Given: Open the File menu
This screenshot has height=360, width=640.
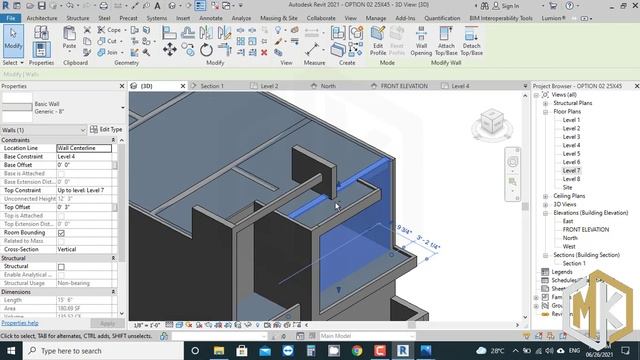Looking at the screenshot, I should pos(11,18).
